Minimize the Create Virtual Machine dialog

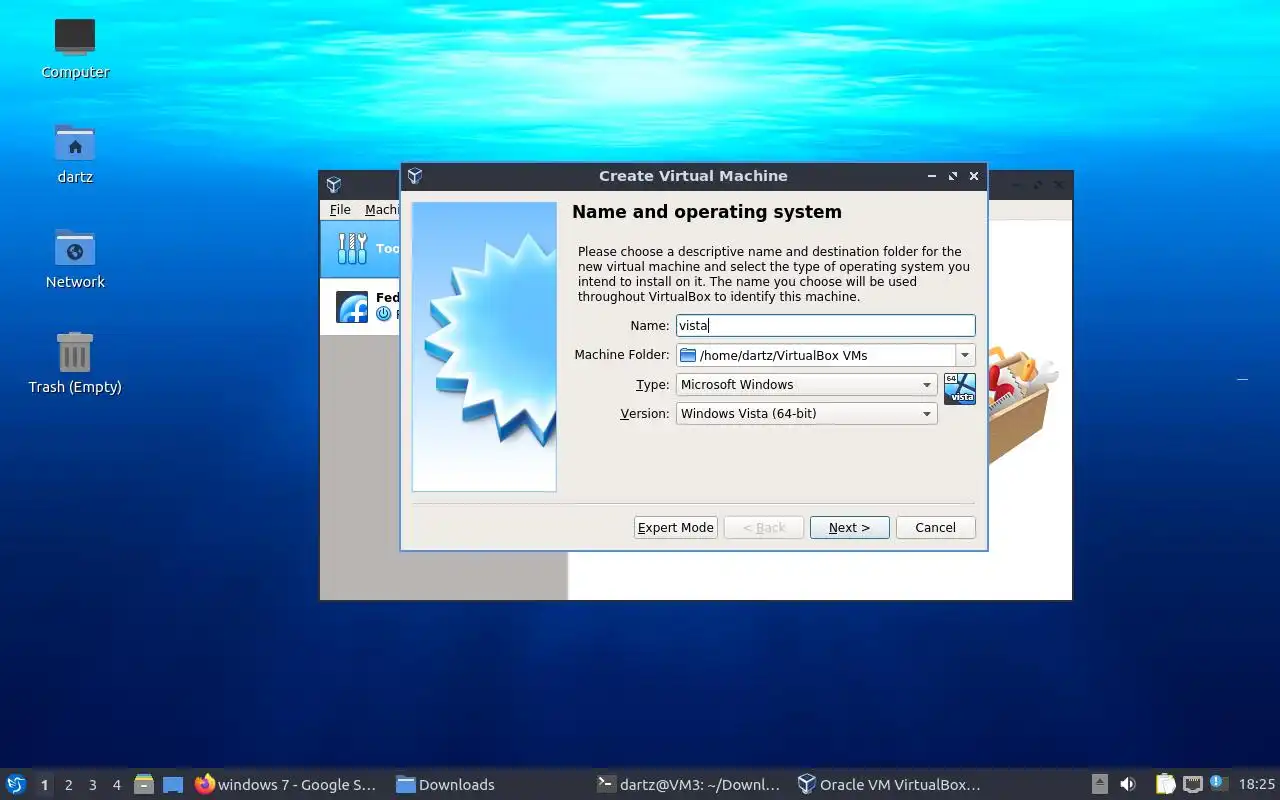pyautogui.click(x=932, y=176)
